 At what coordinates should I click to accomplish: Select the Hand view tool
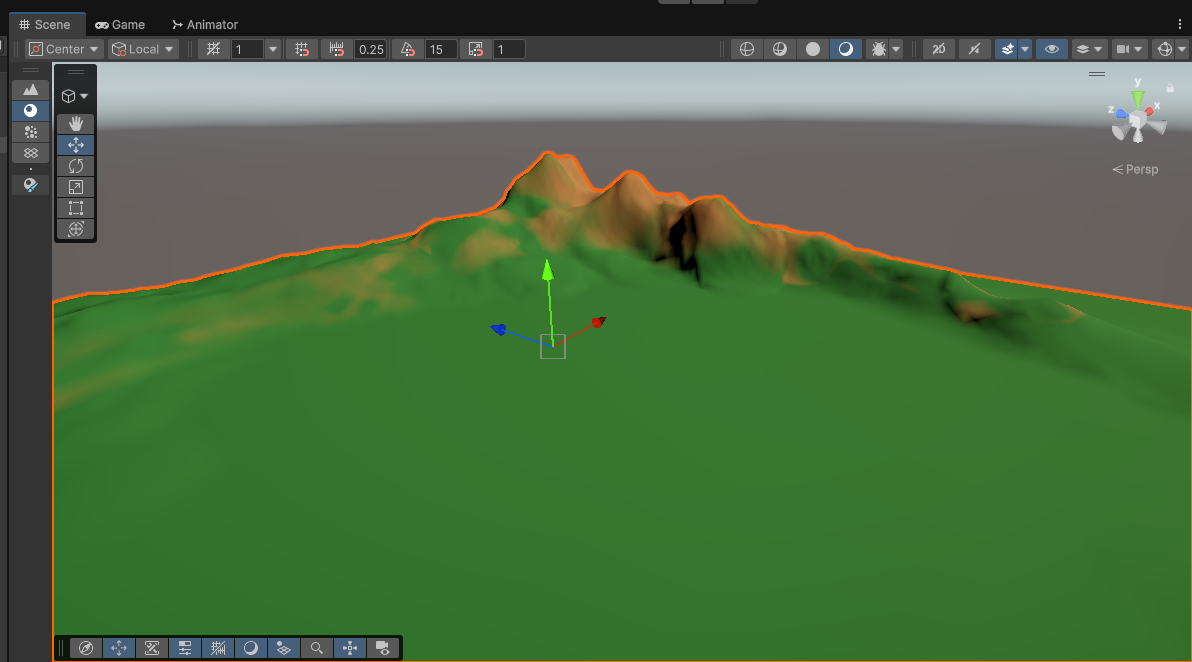tap(75, 123)
